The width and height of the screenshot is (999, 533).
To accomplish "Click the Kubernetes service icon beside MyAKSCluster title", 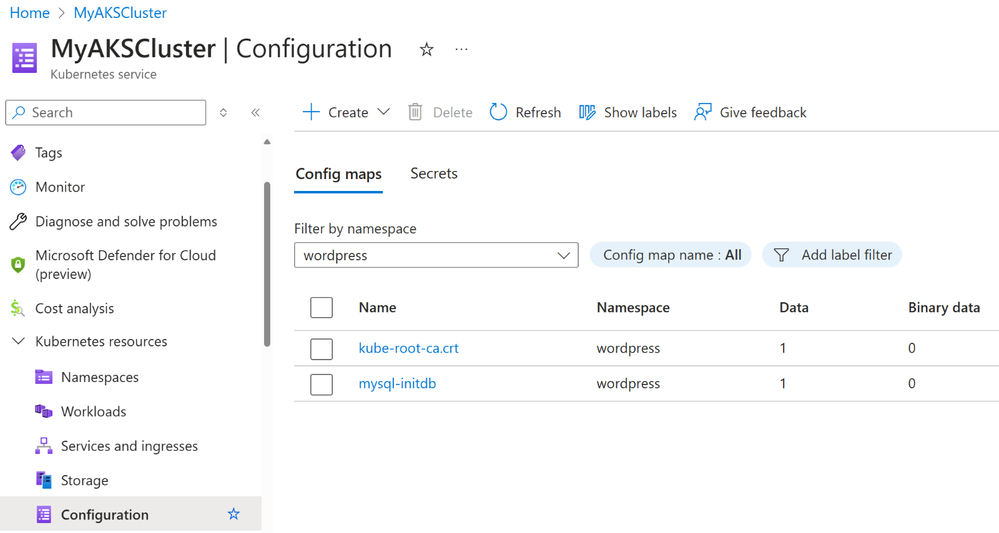I will pyautogui.click(x=25, y=58).
